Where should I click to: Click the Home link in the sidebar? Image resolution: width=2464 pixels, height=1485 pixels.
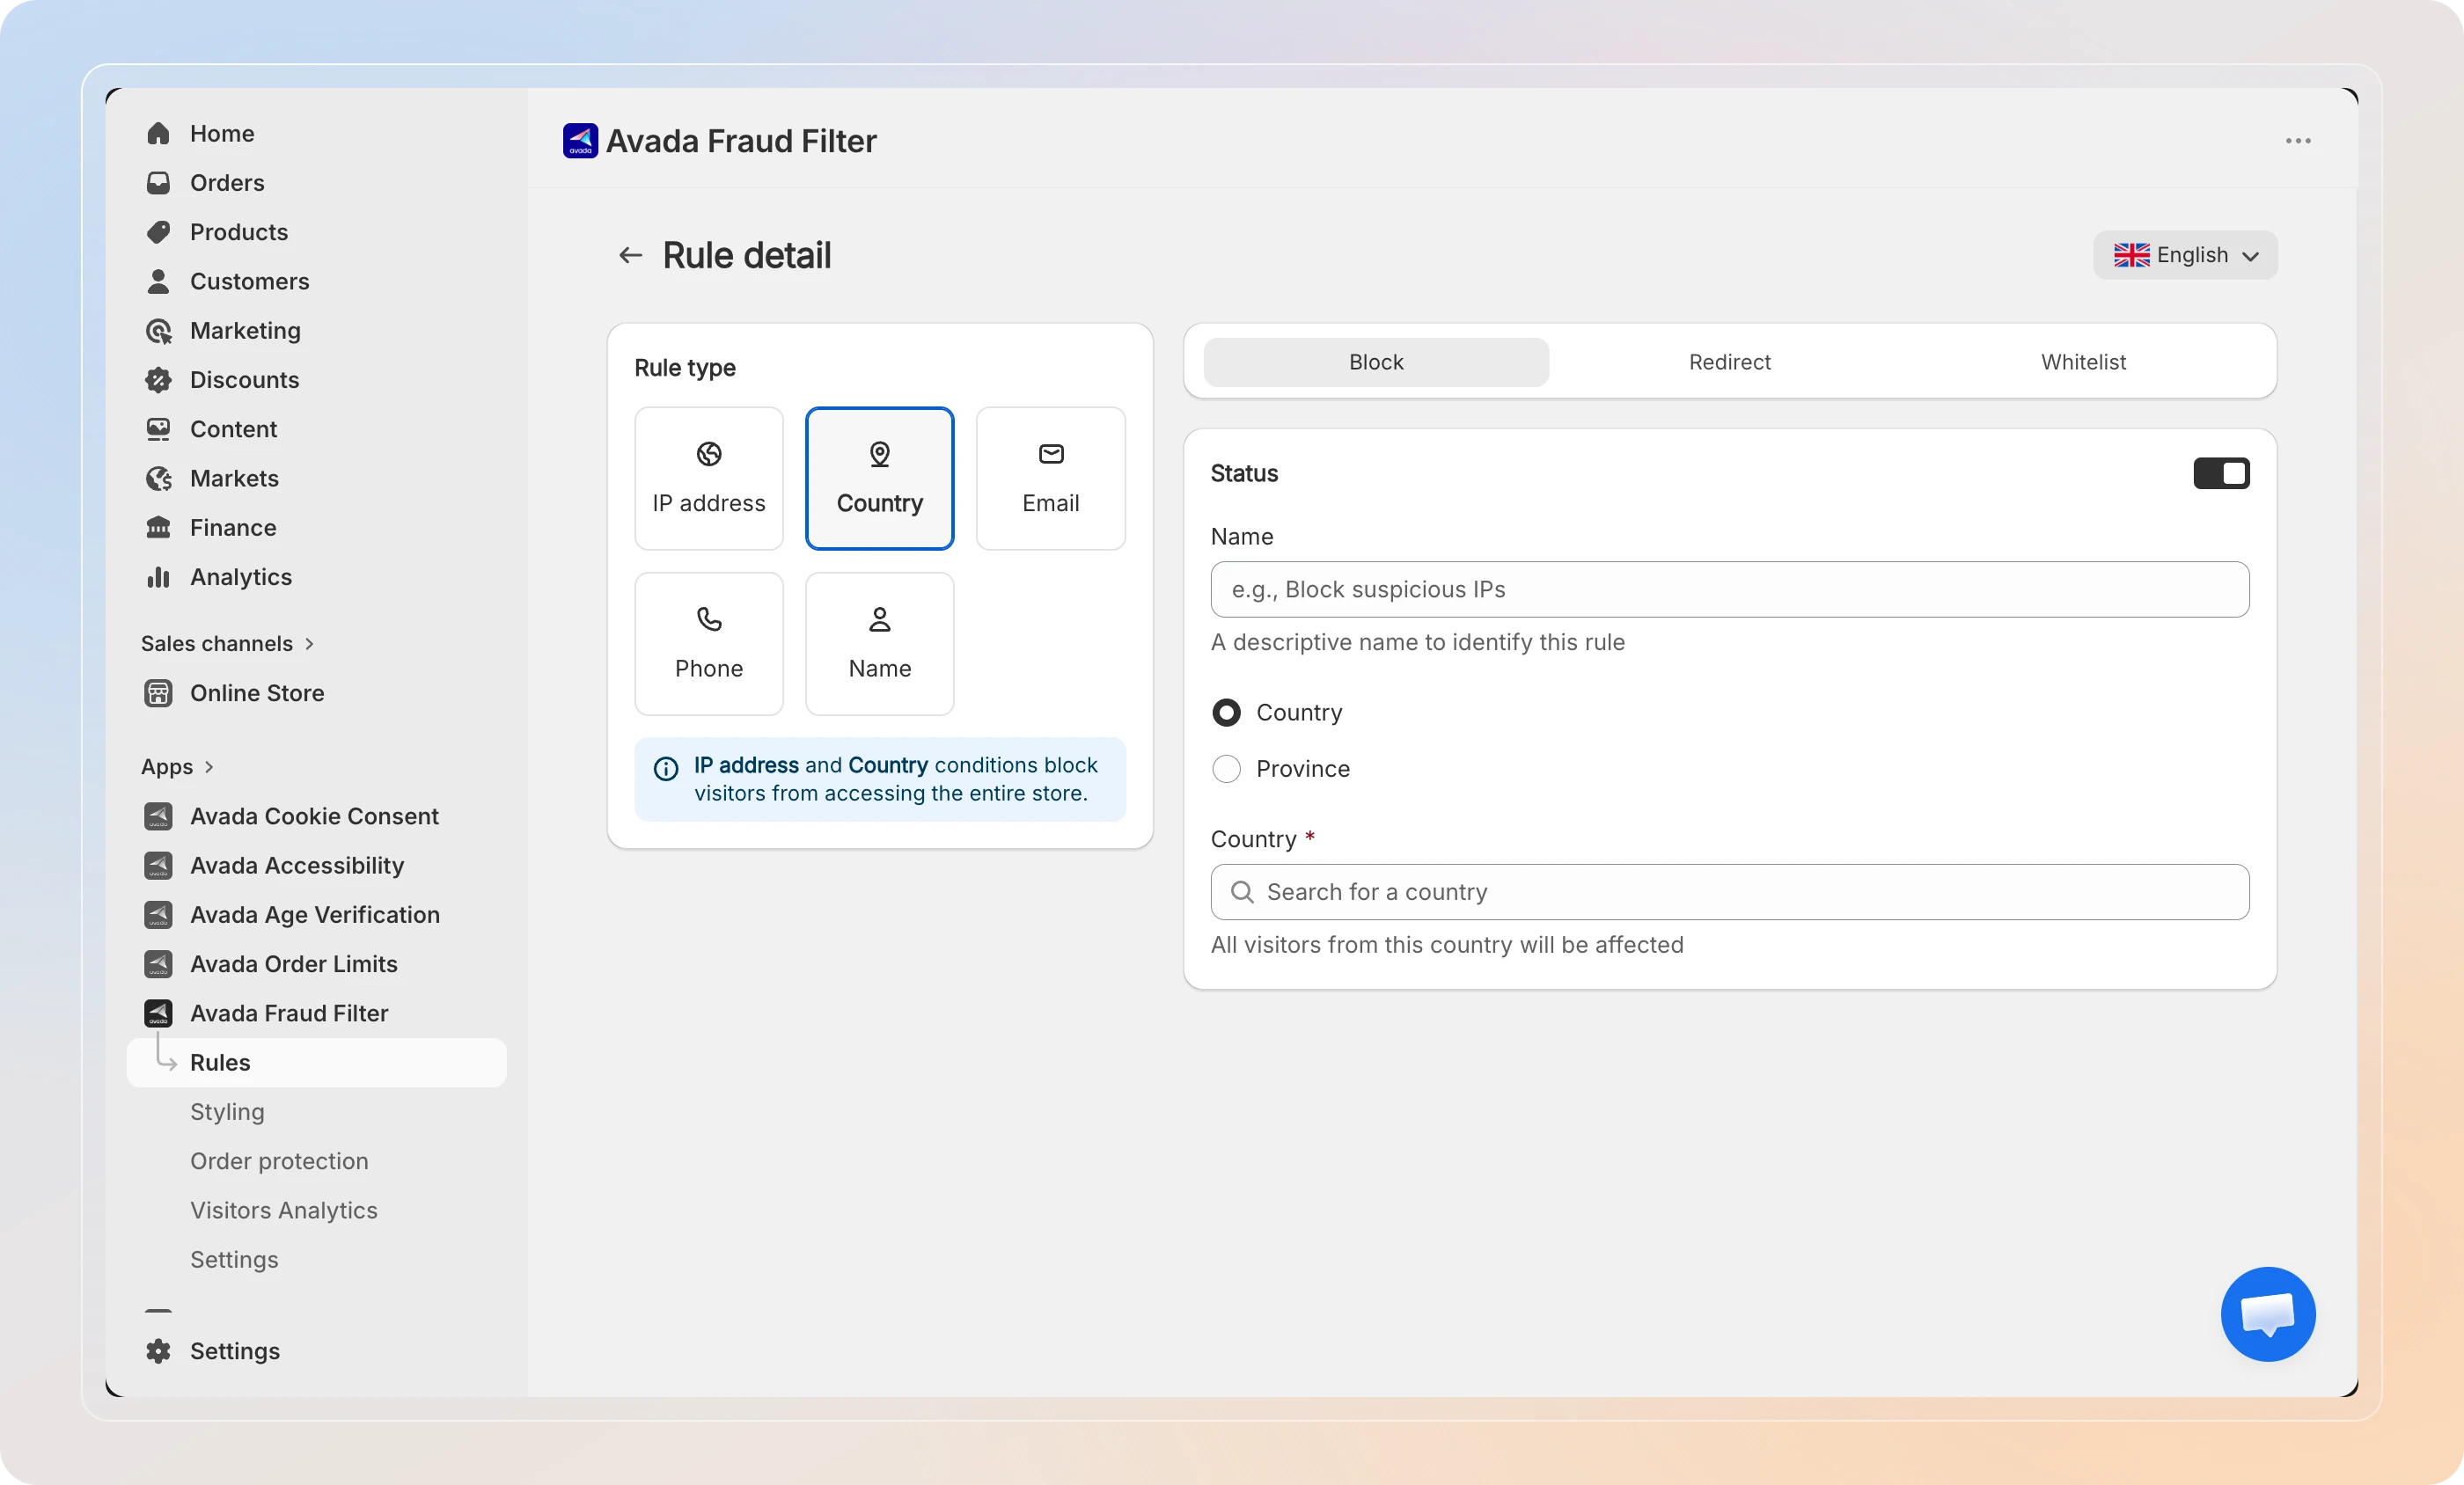point(222,134)
